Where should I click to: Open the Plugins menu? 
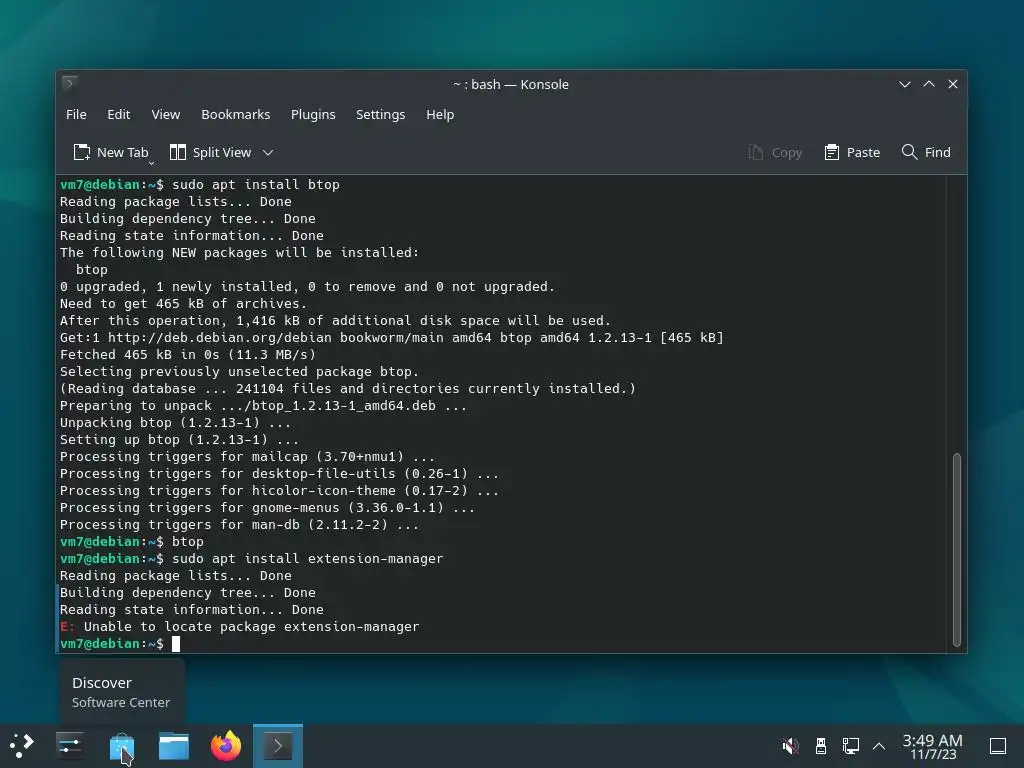[x=313, y=114]
